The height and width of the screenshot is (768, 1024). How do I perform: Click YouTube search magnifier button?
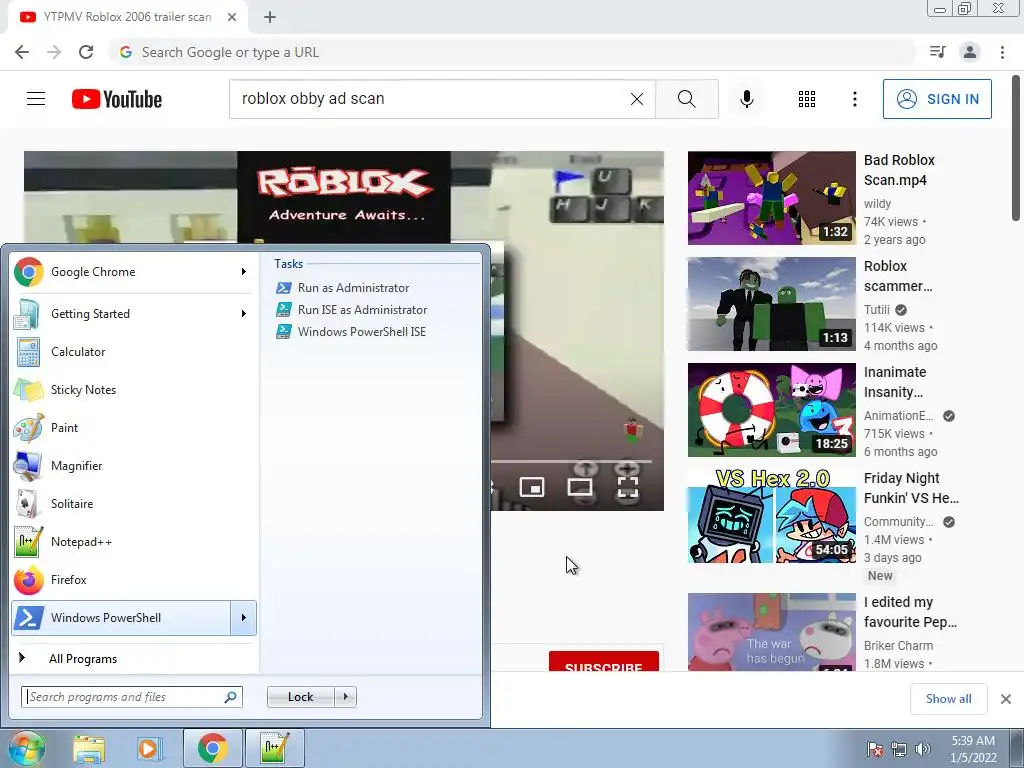click(686, 99)
